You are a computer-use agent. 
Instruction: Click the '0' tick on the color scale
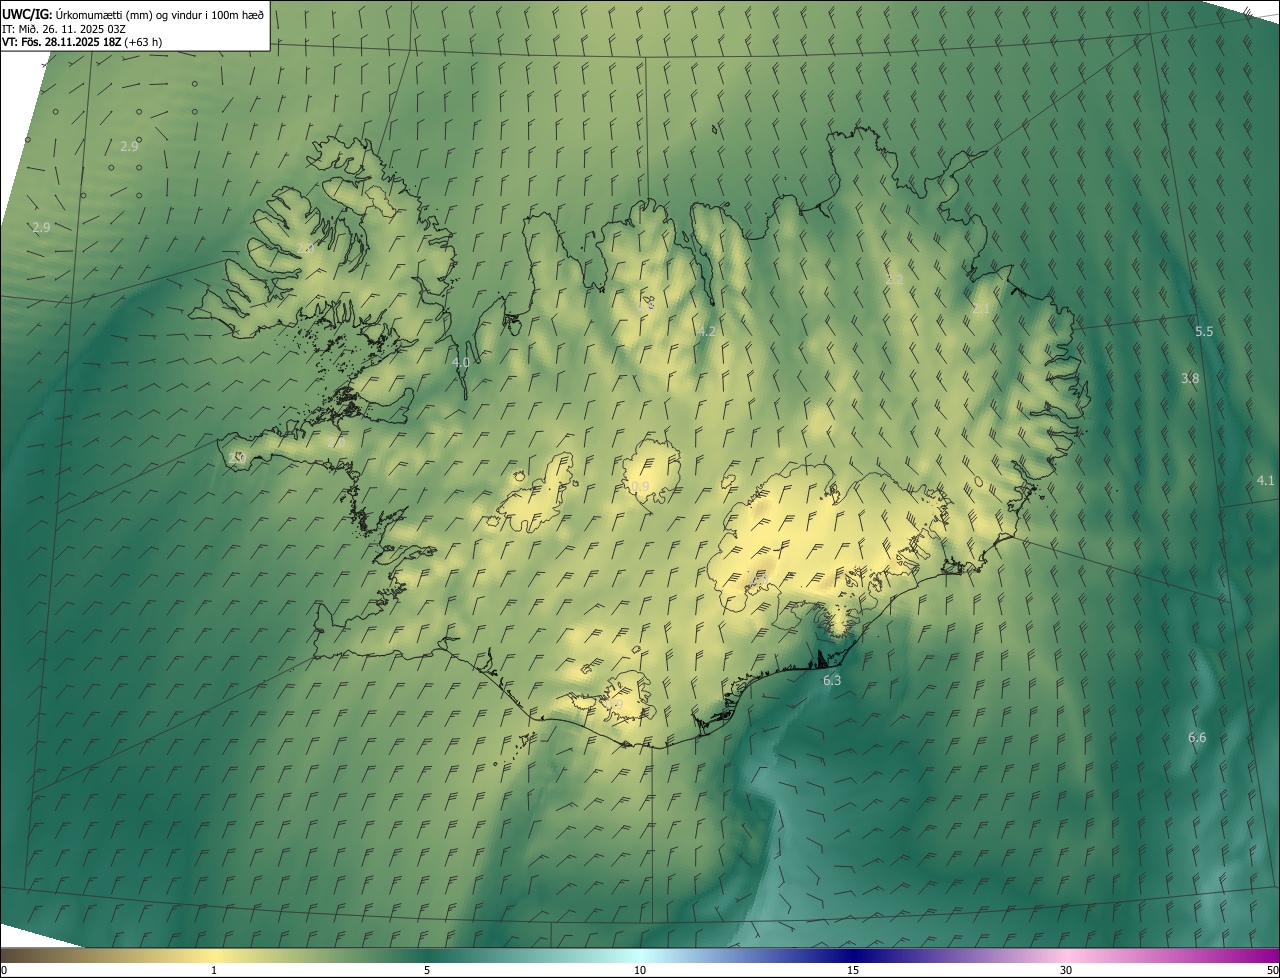[x=4, y=970]
